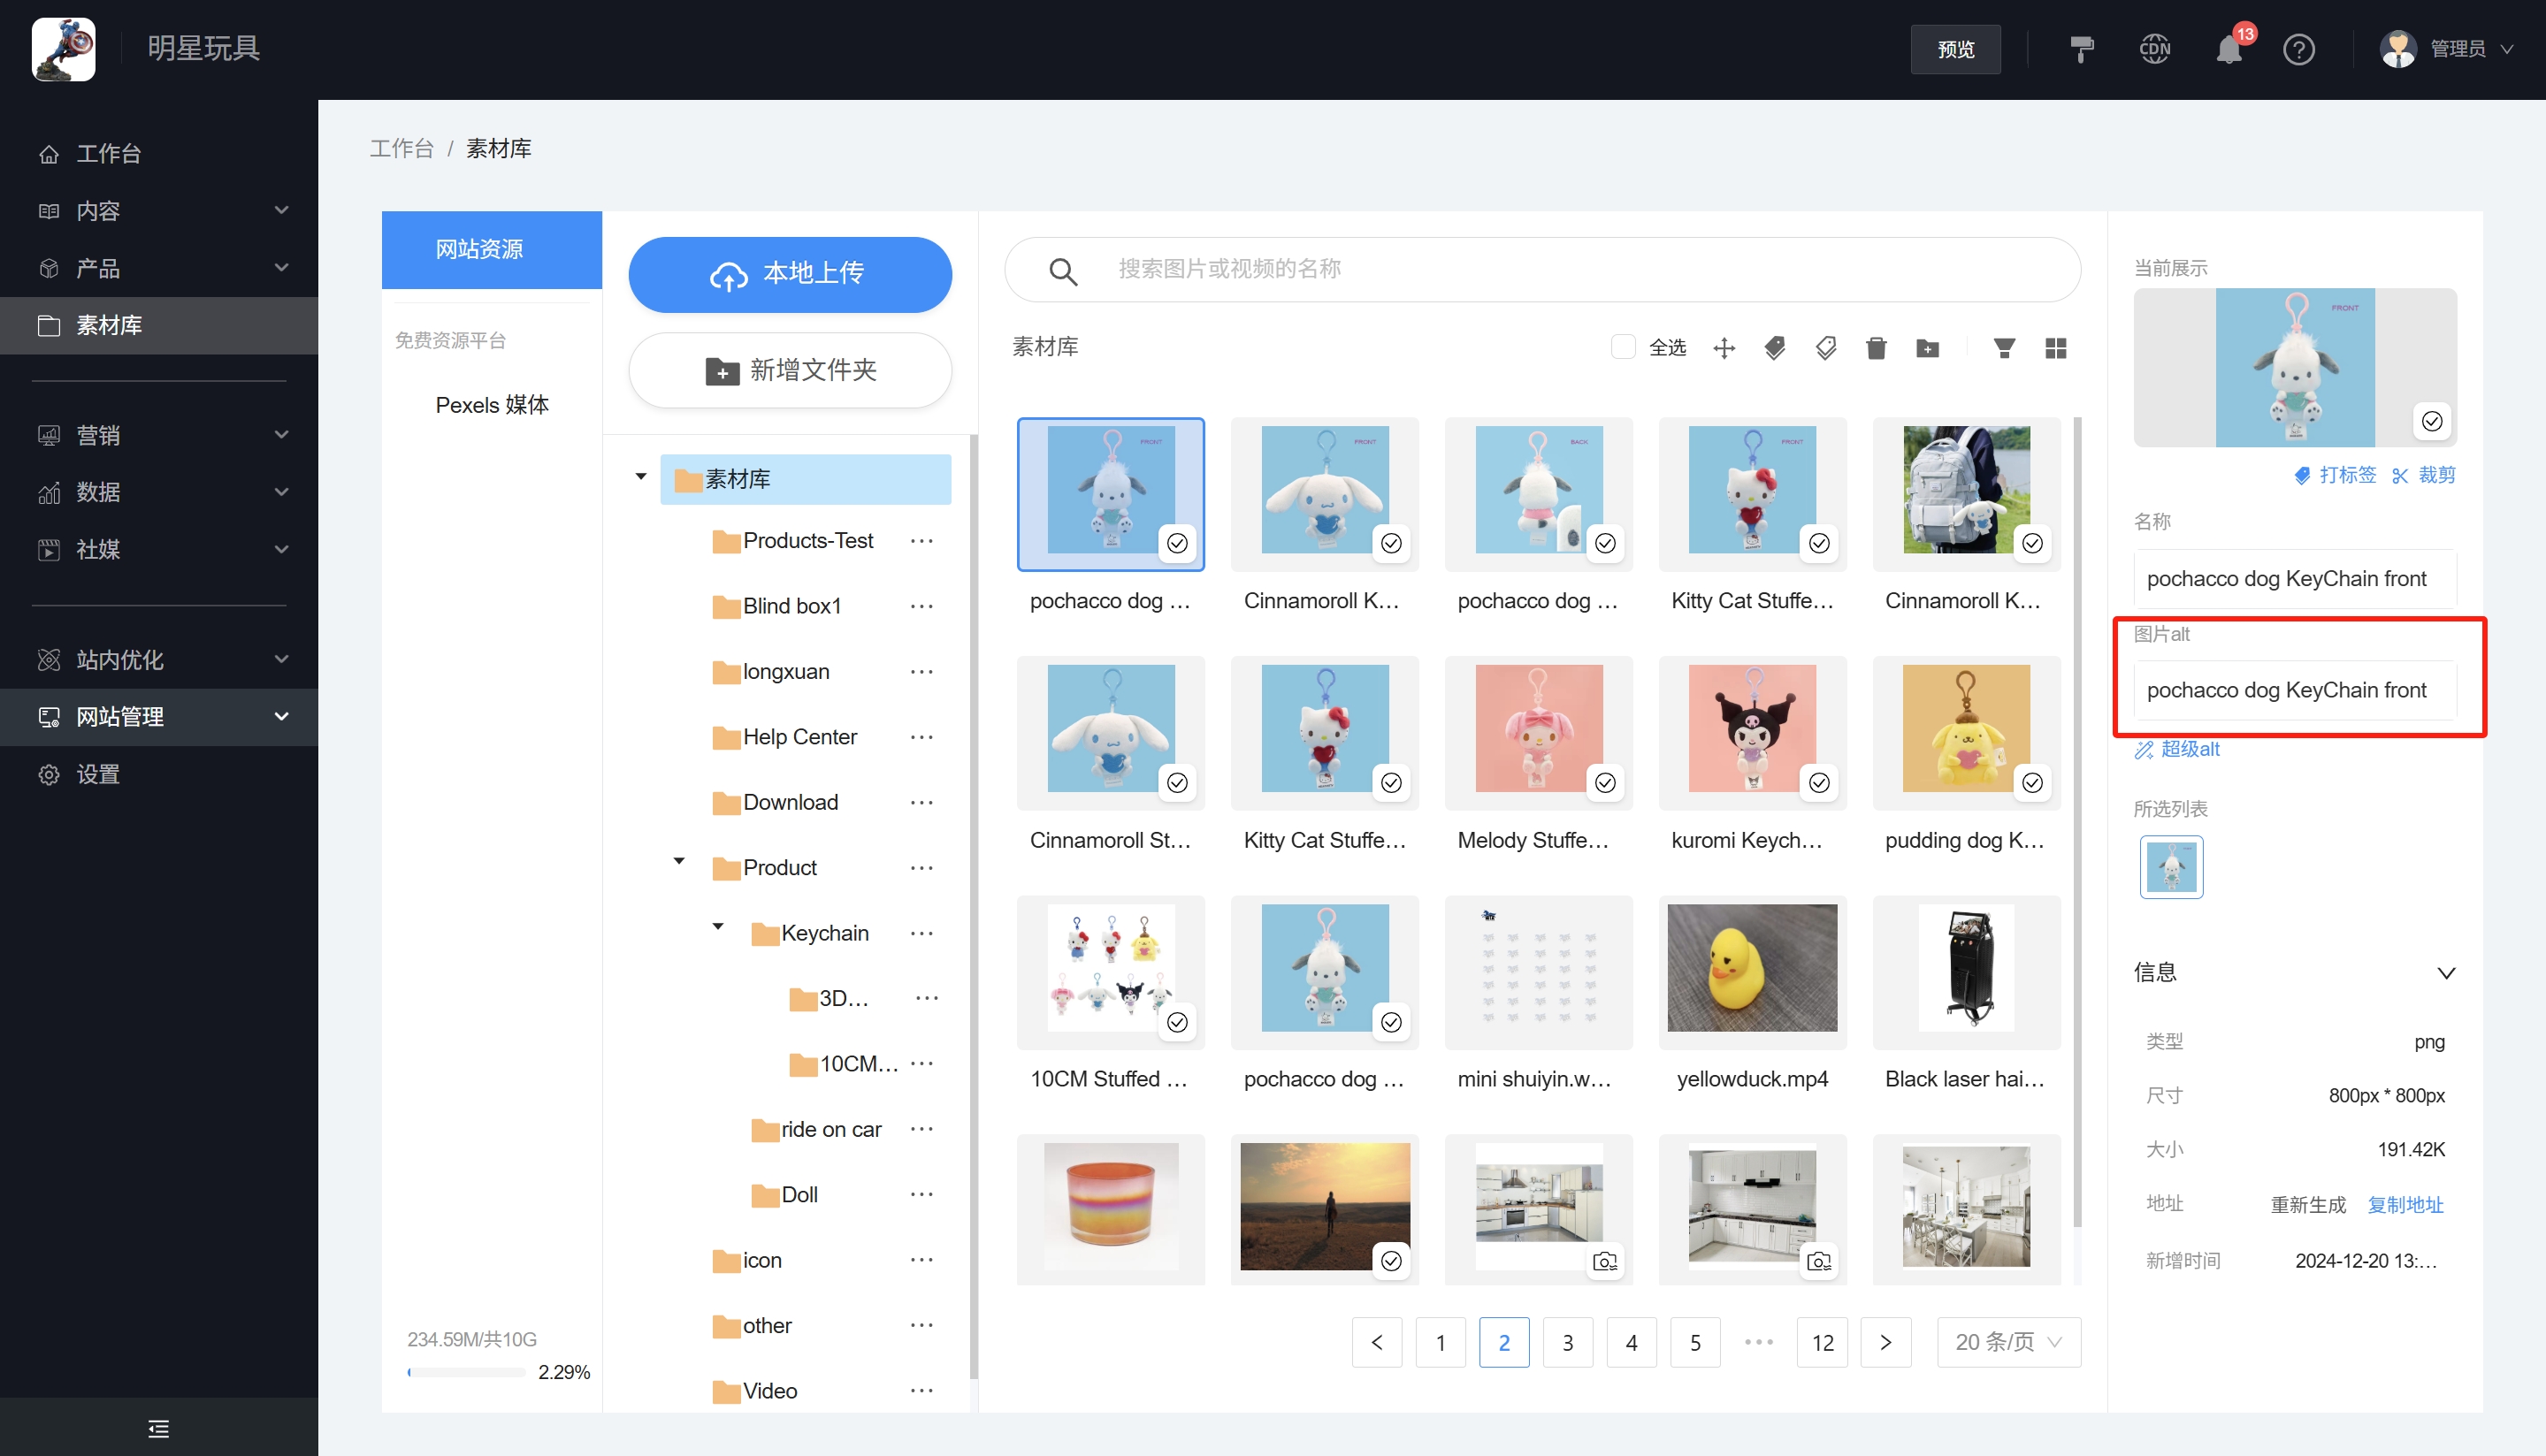The image size is (2546, 1456).
Task: Toggle selection circle on Kitty Cat Stuffed thumbnail
Action: pos(1818,543)
